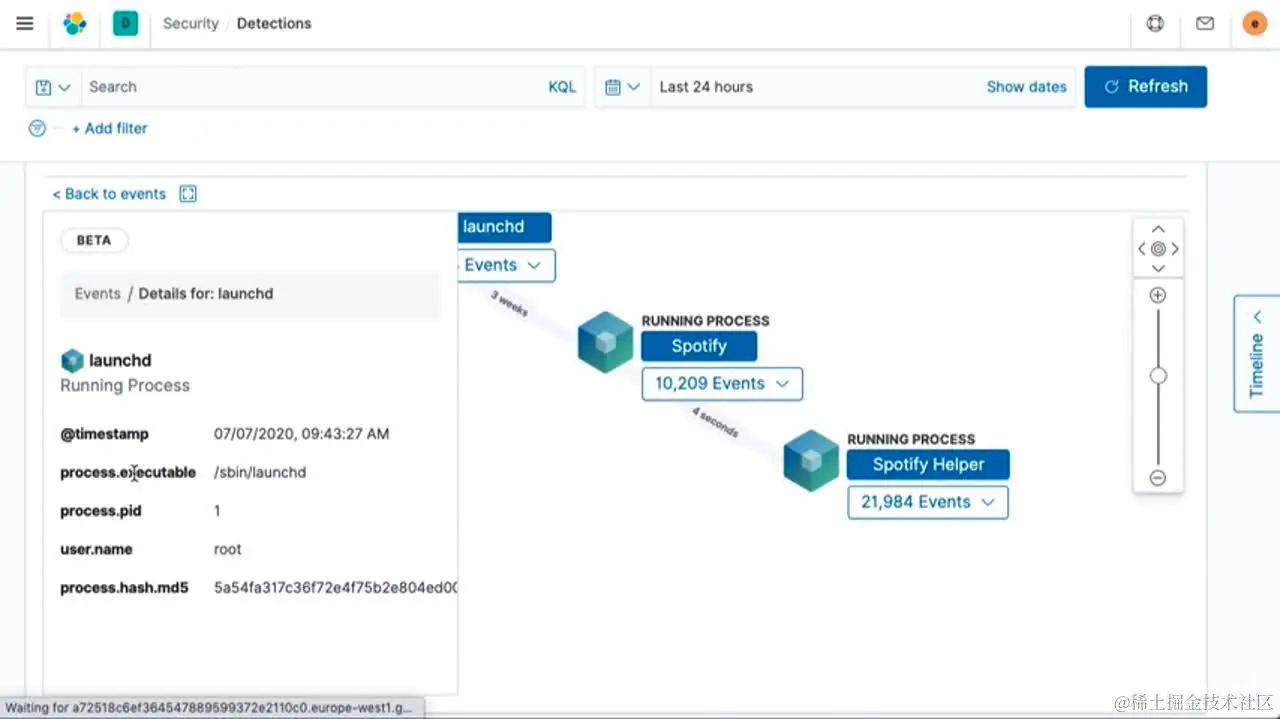Select the Spotify process cube node
Image resolution: width=1280 pixels, height=719 pixels.
tap(606, 342)
